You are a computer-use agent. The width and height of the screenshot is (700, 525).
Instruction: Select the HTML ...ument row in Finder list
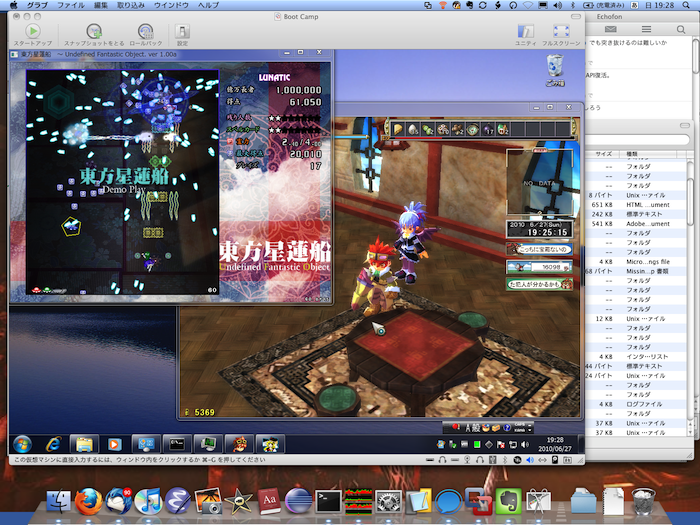pos(636,204)
